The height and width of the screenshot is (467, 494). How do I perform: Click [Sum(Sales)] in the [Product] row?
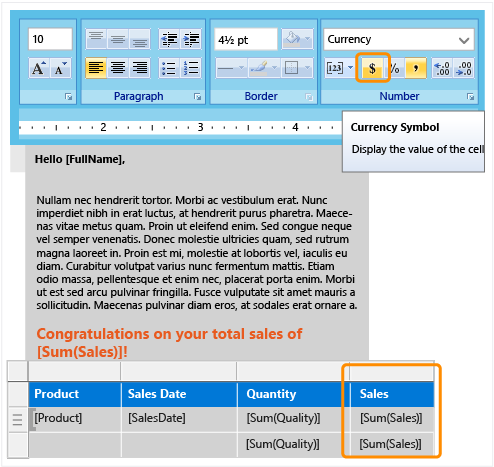[x=392, y=419]
